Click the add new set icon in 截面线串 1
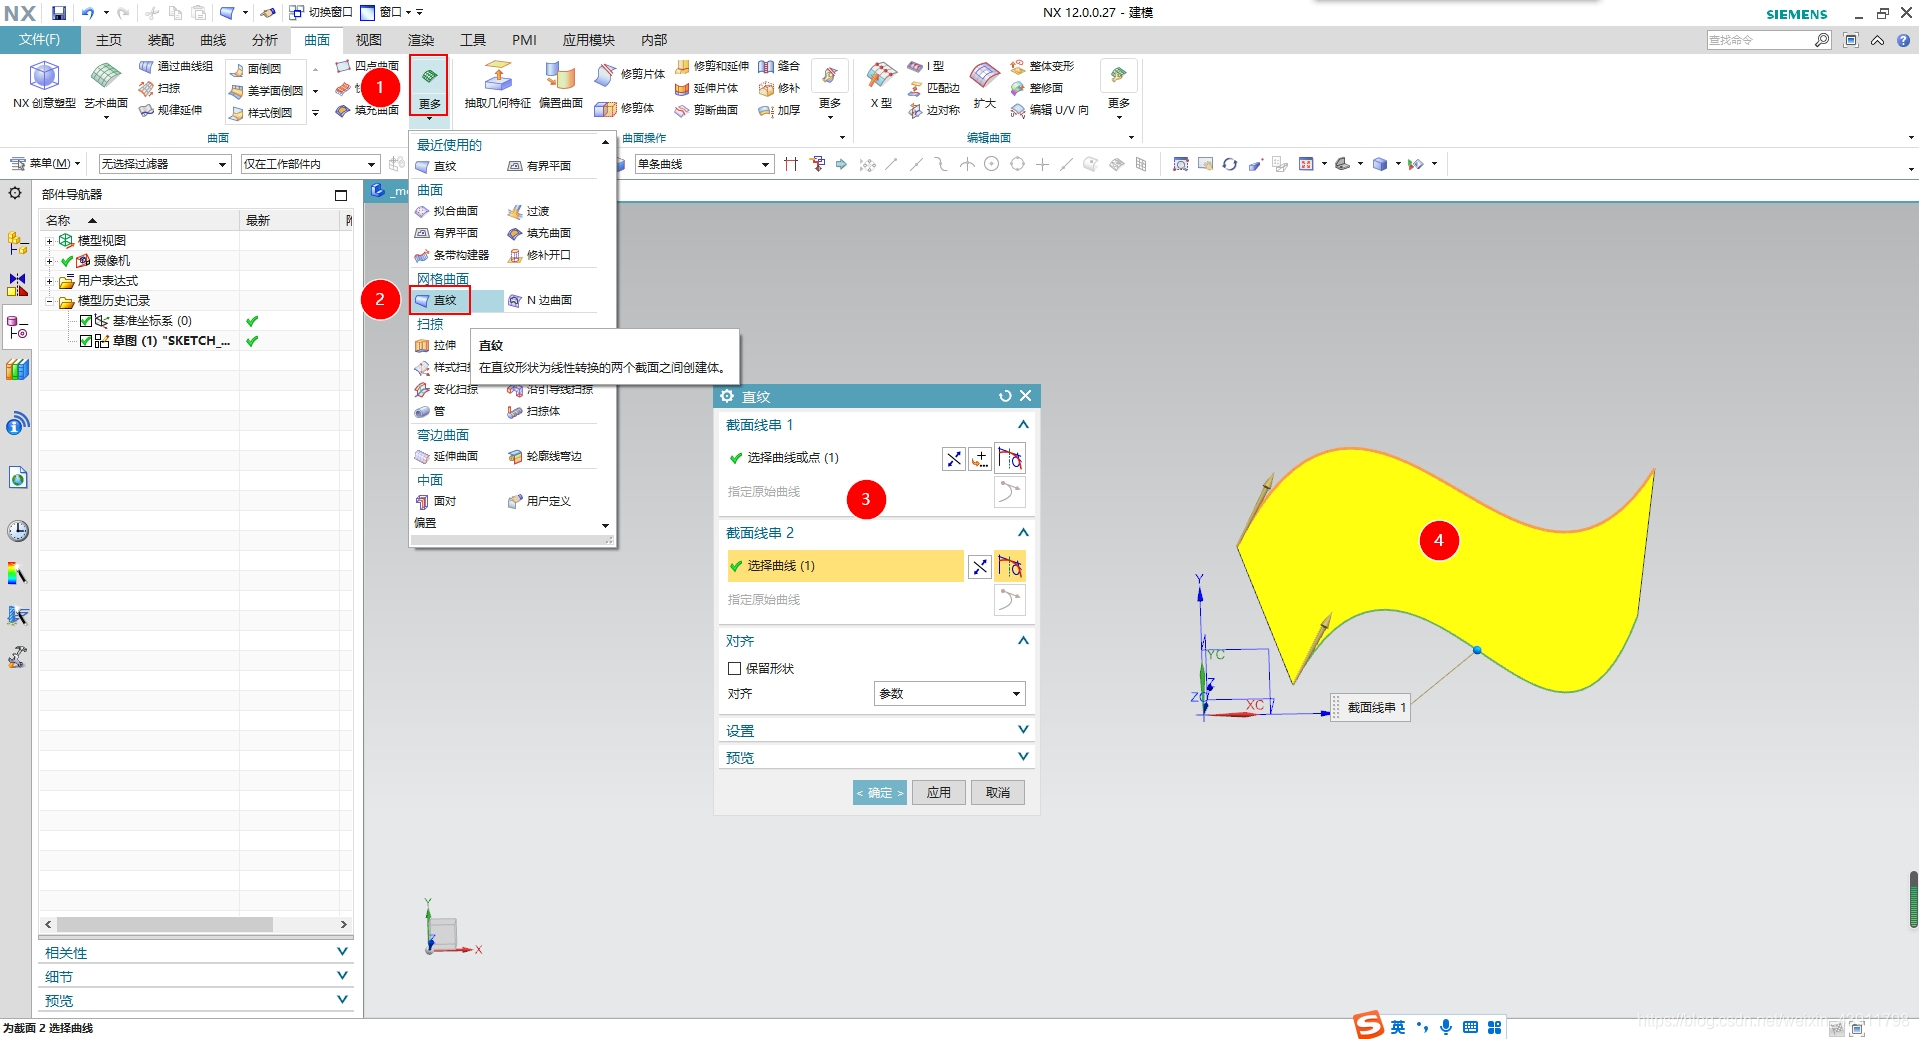 pos(980,458)
